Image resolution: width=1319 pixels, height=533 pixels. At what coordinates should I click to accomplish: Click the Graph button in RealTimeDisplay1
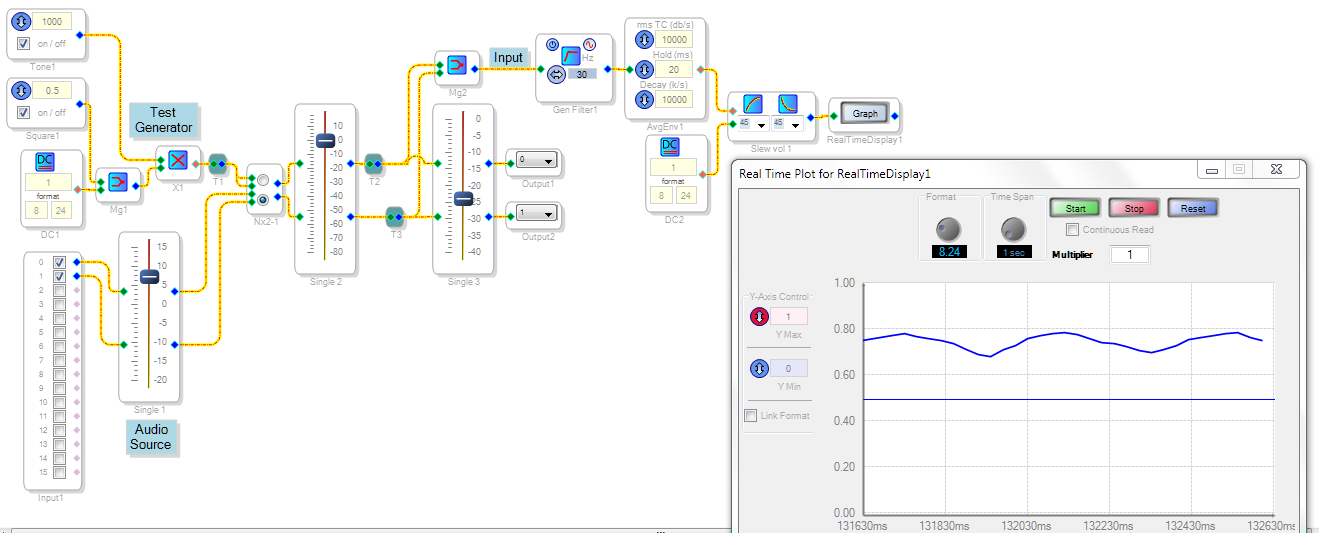point(865,114)
